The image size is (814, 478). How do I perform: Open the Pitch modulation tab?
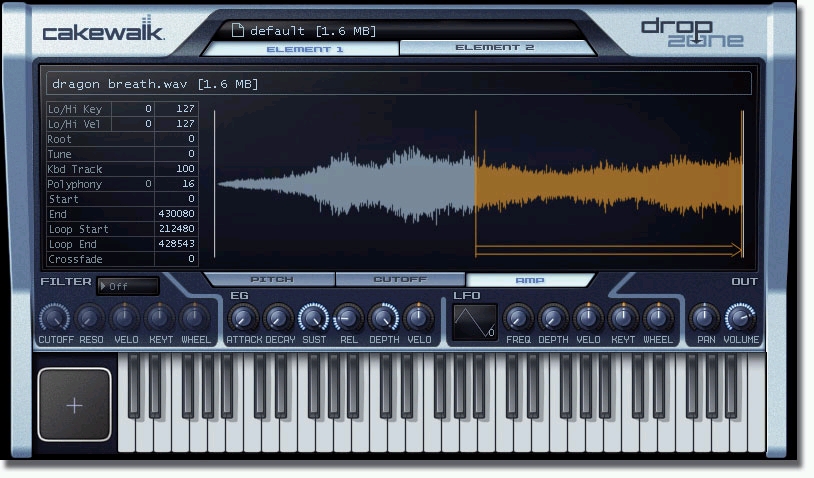point(272,279)
